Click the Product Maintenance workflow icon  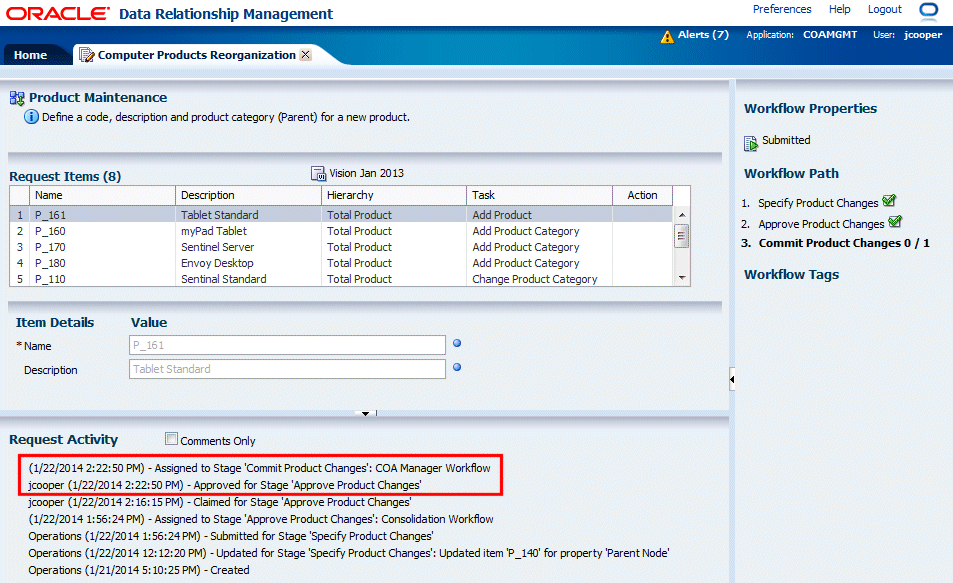coord(17,98)
